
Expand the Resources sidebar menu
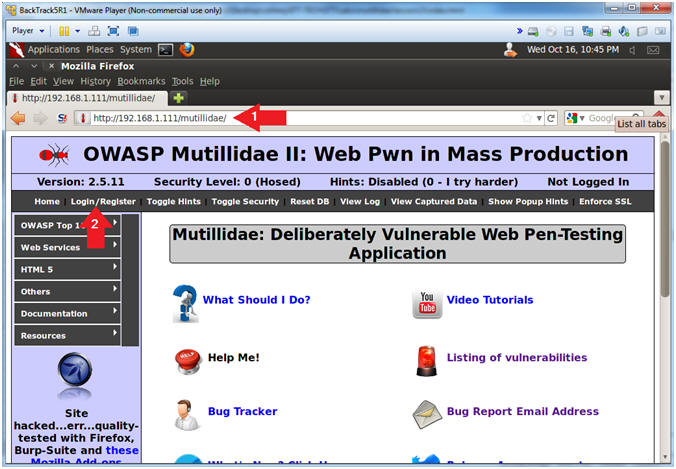coord(67,335)
